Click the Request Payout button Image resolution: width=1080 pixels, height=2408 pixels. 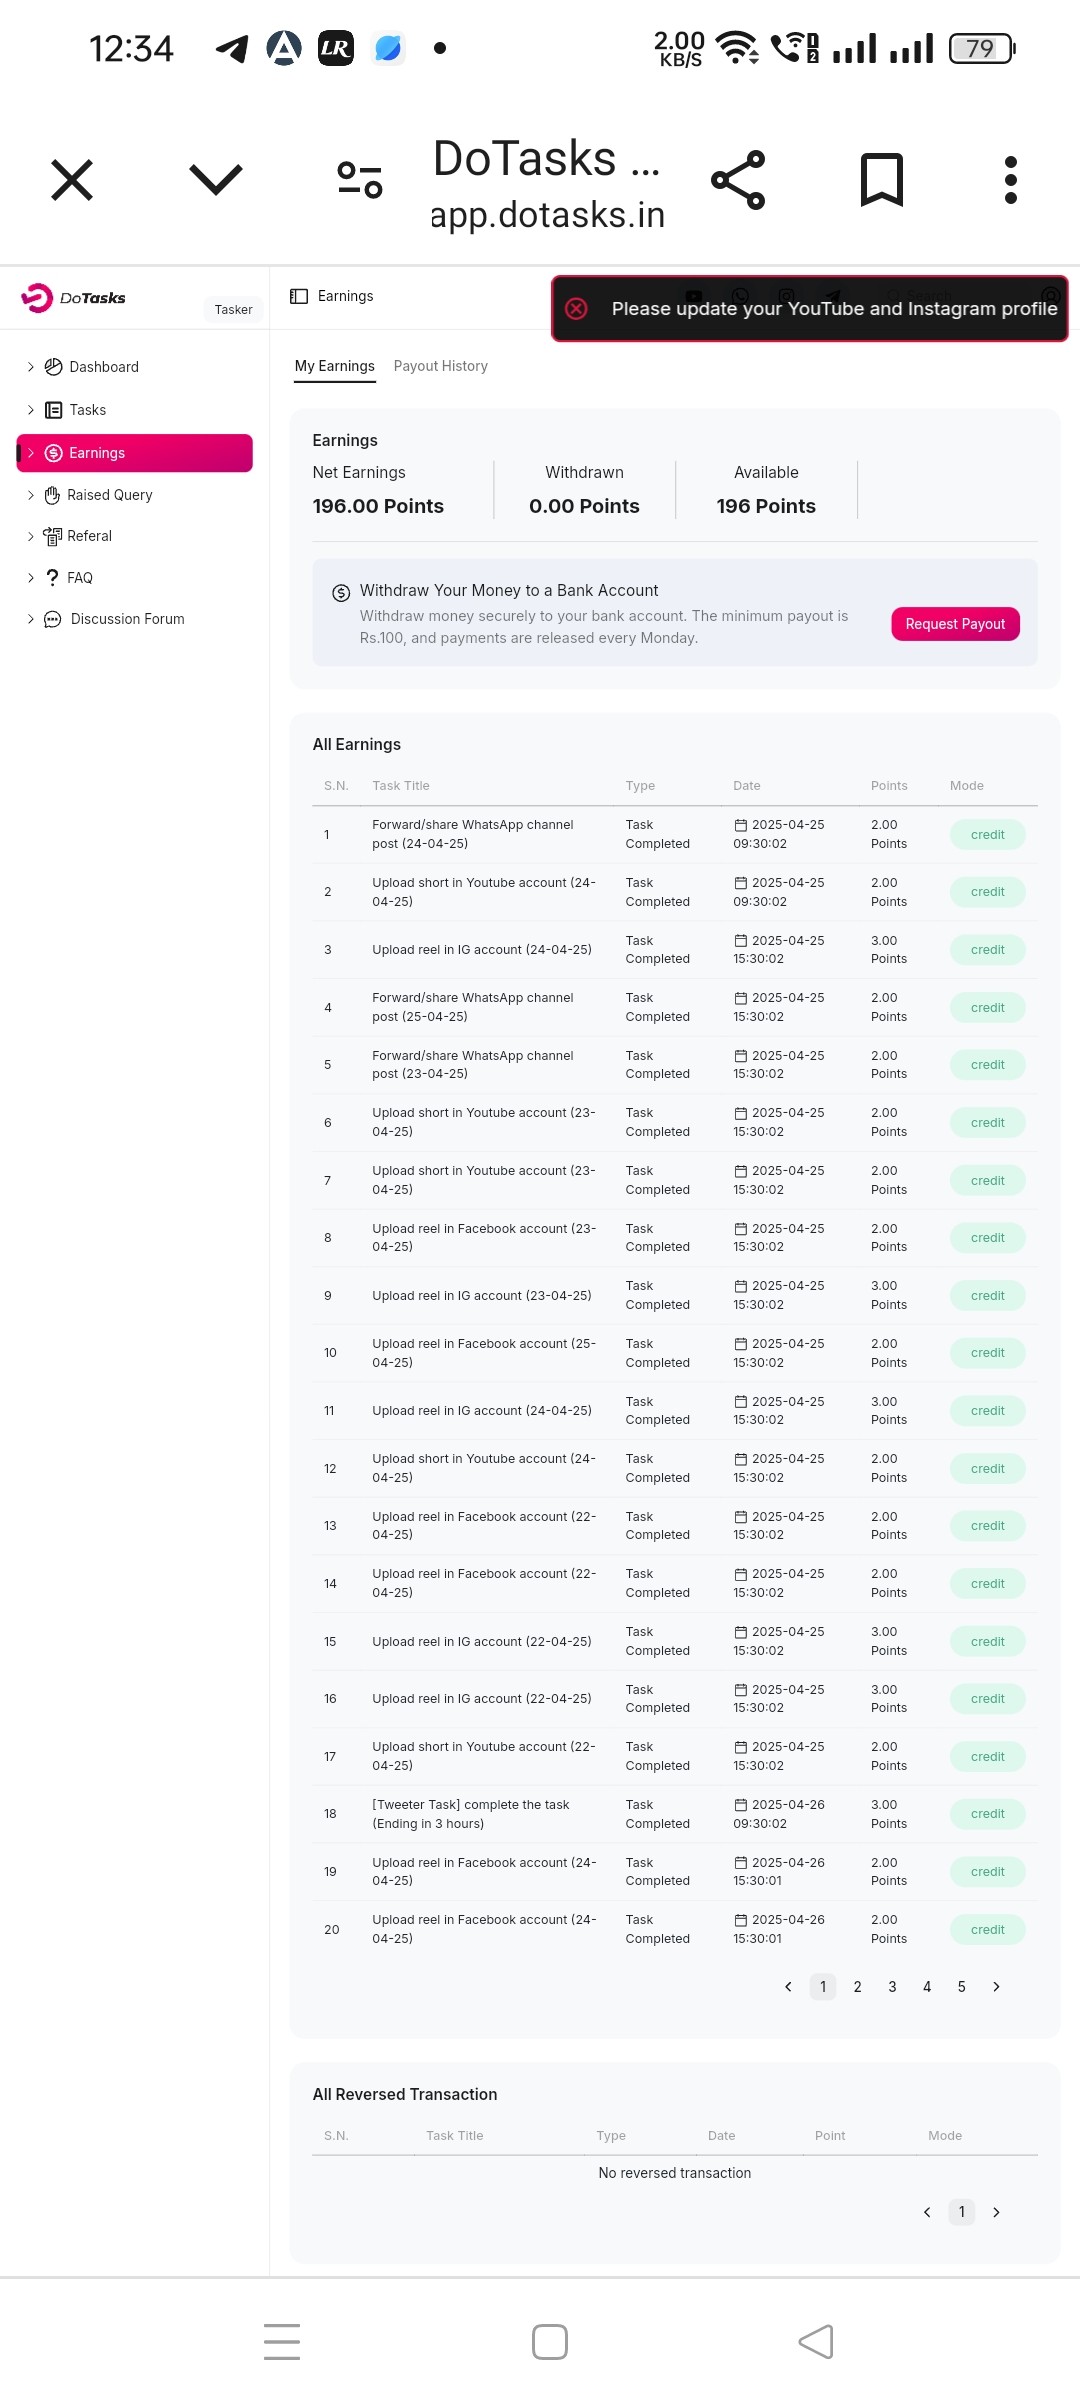955,624
